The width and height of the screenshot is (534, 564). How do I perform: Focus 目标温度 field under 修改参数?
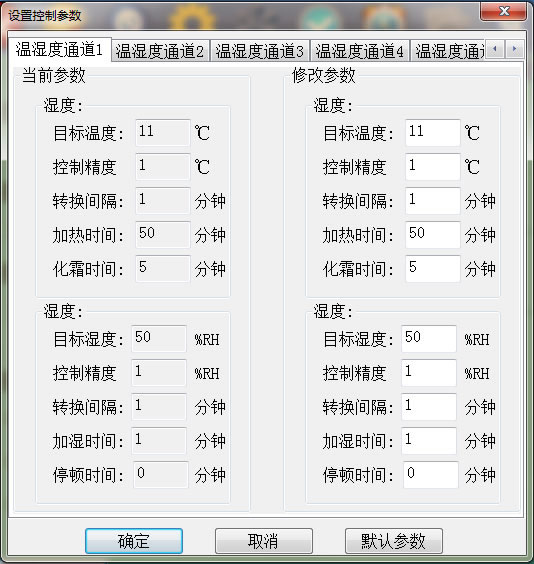coord(433,133)
